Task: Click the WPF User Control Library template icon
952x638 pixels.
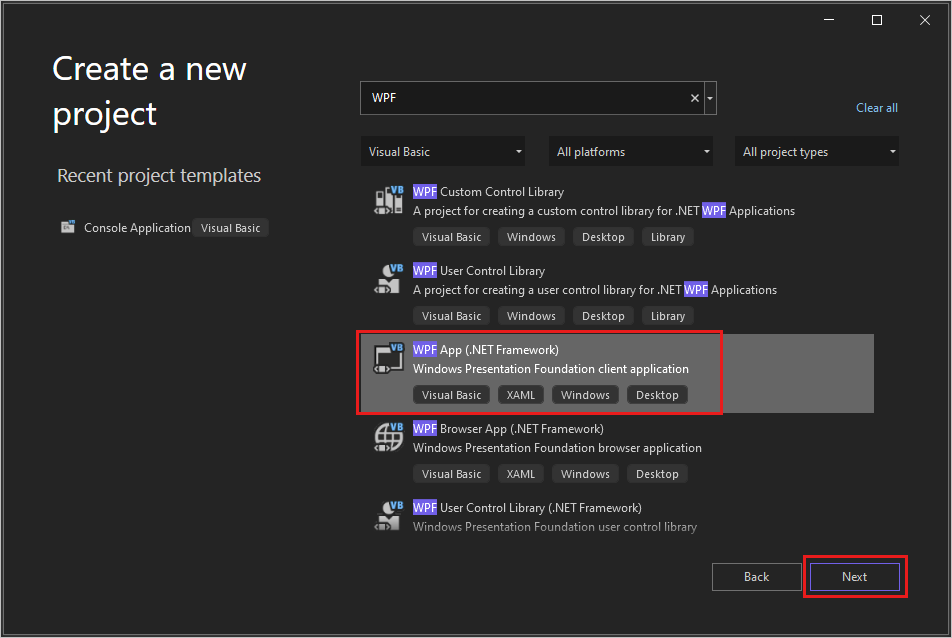Action: tap(388, 279)
